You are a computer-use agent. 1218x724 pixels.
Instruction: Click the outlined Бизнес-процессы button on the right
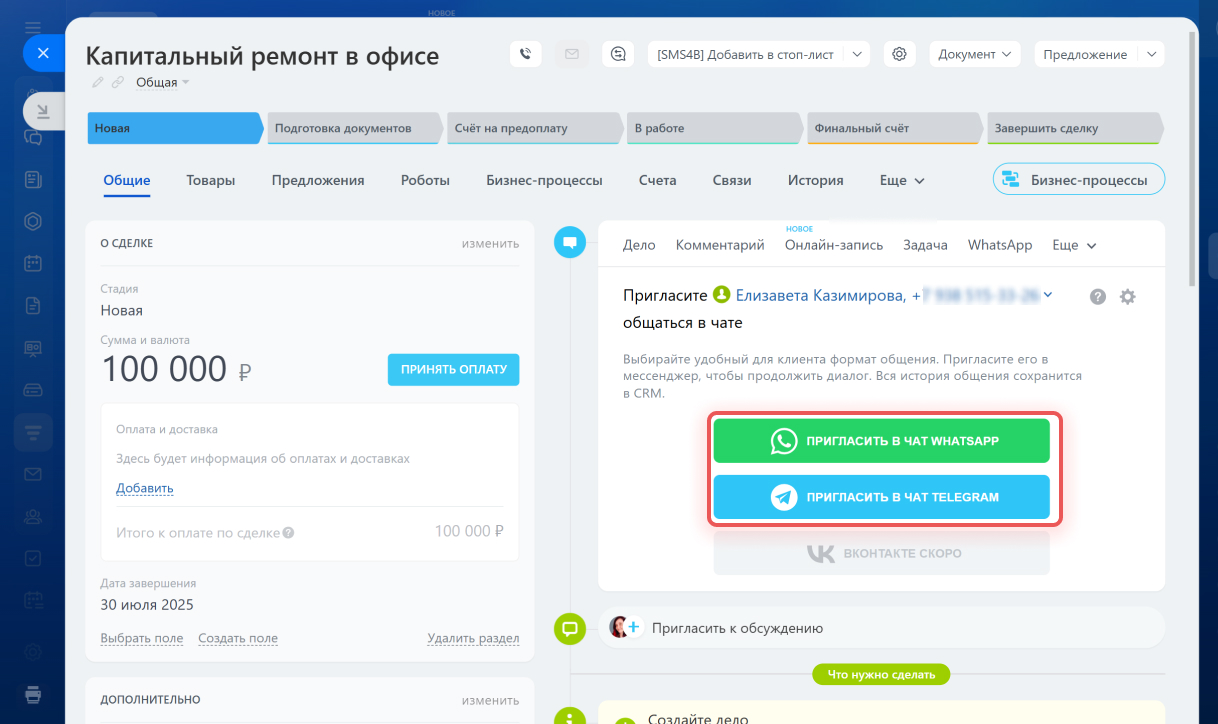click(x=1079, y=180)
